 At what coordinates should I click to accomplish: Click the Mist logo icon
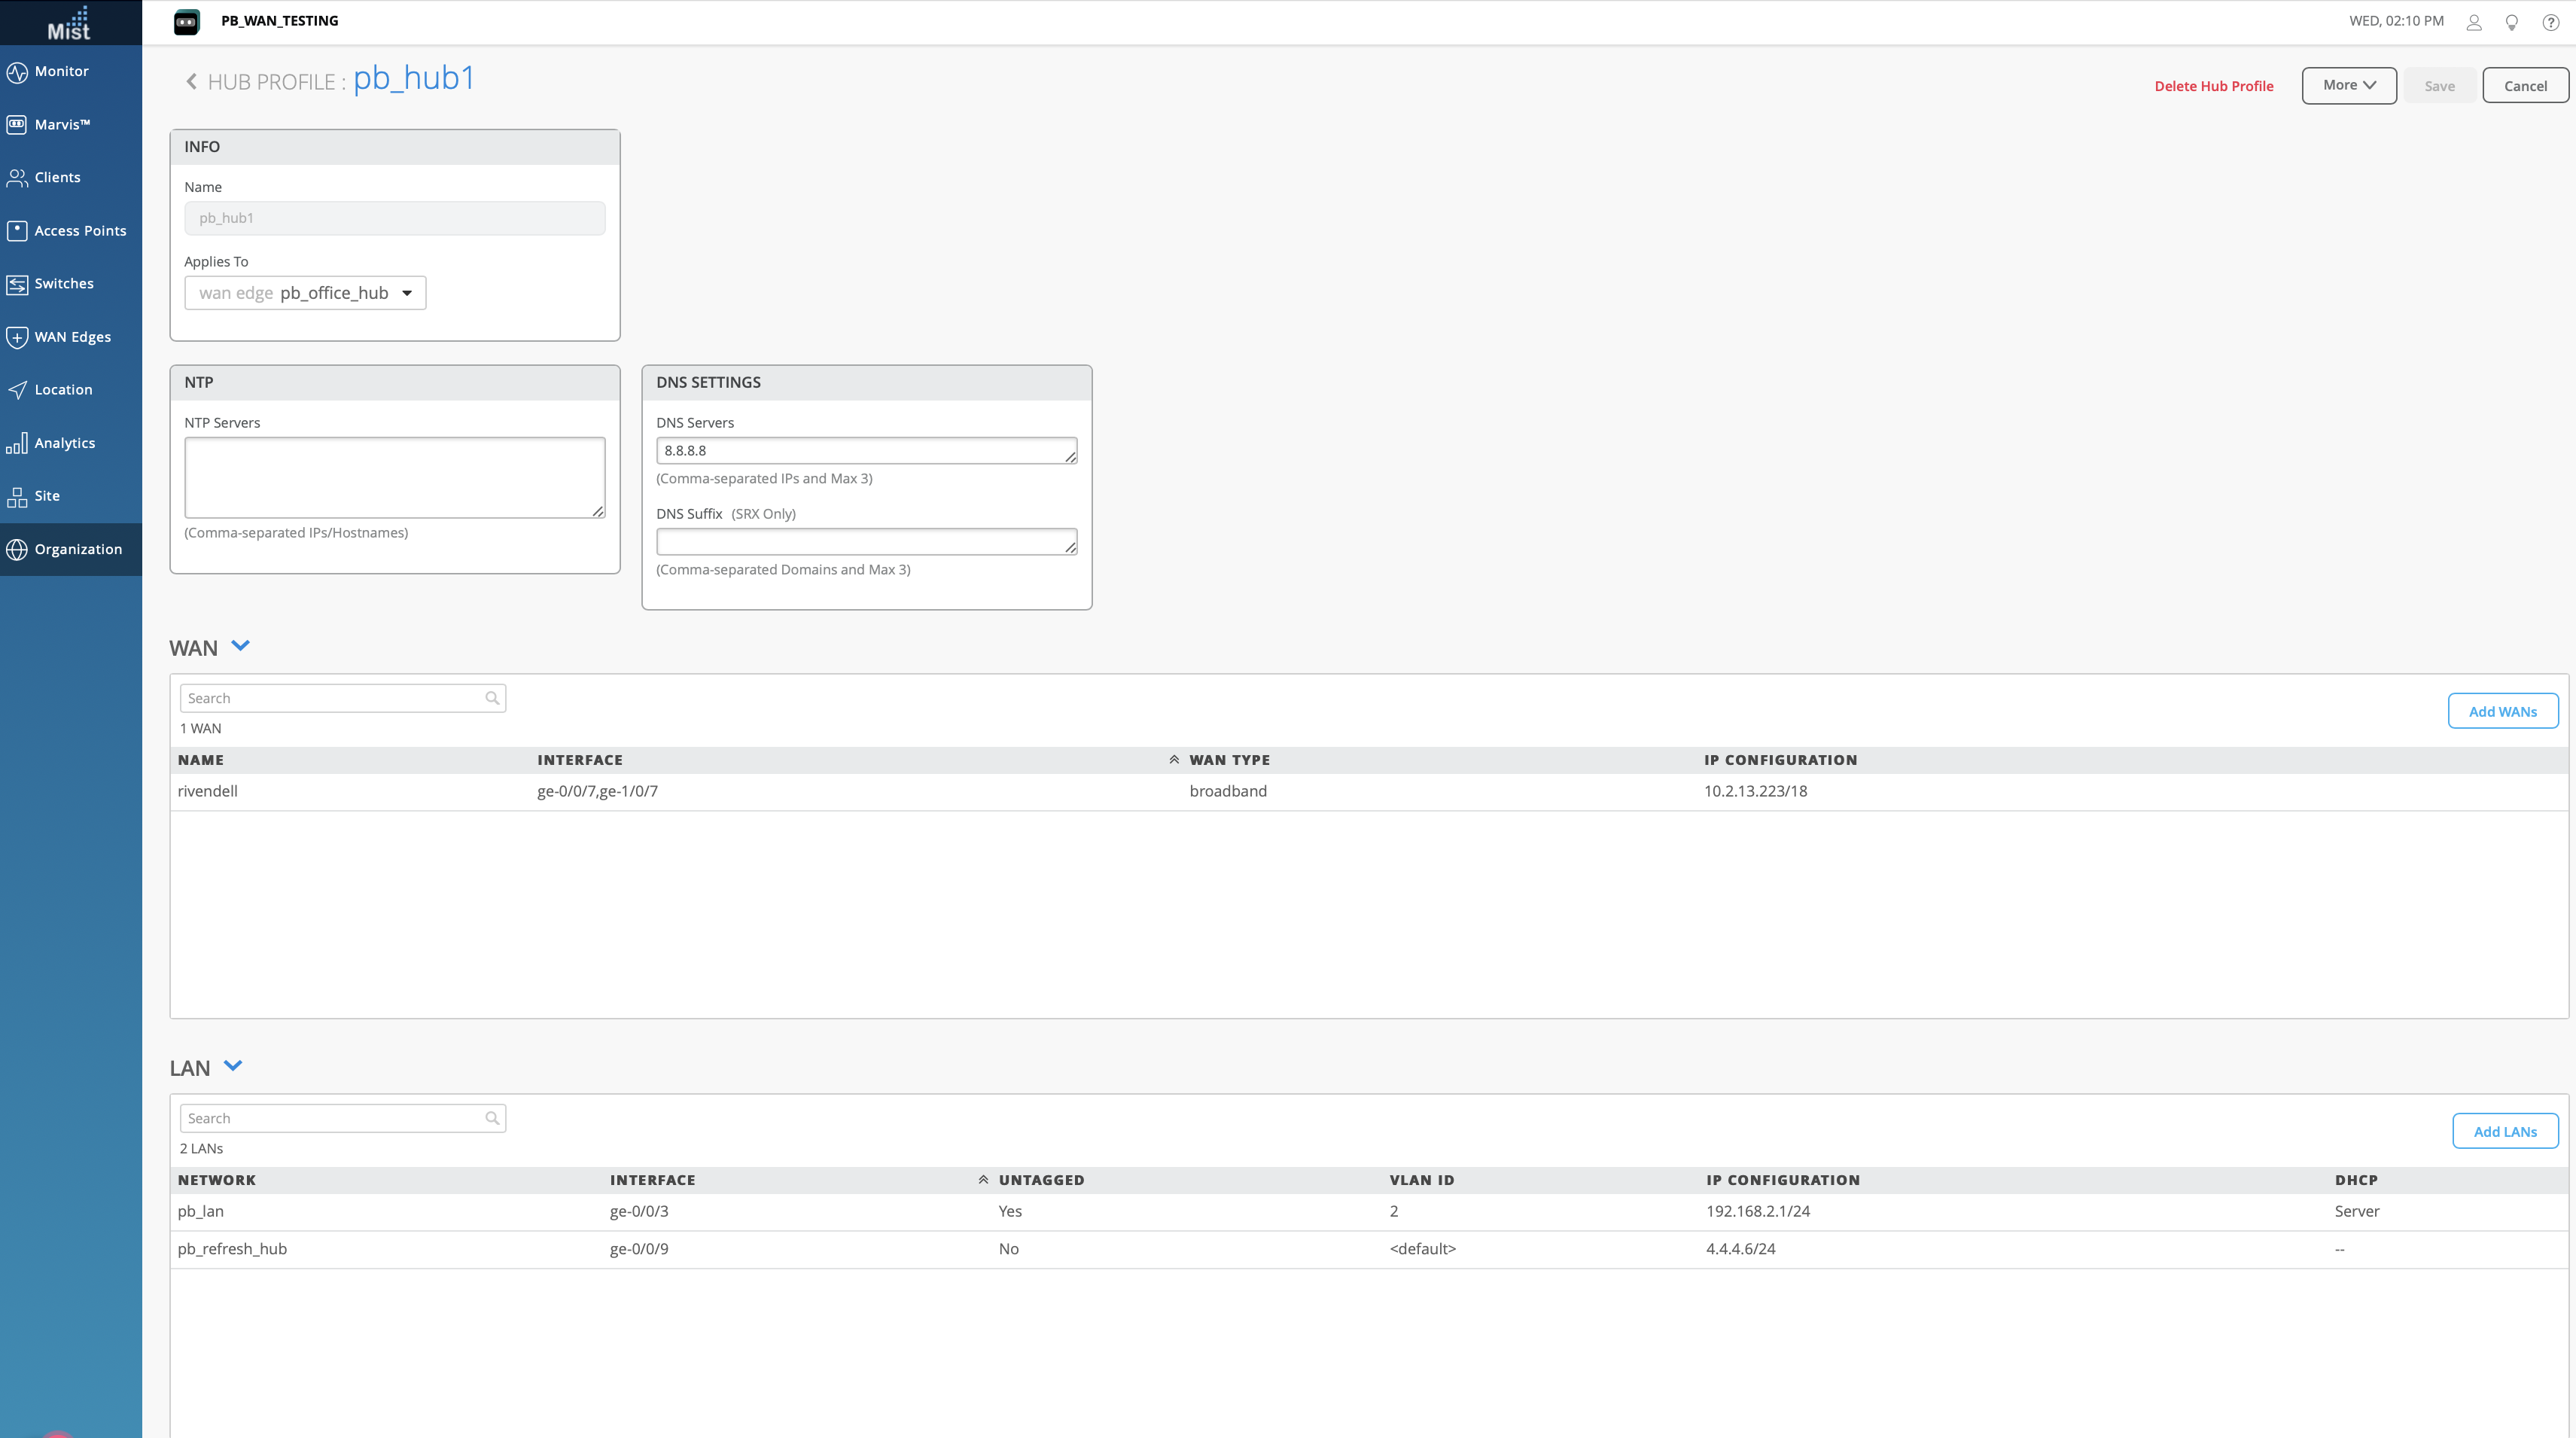pyautogui.click(x=69, y=23)
